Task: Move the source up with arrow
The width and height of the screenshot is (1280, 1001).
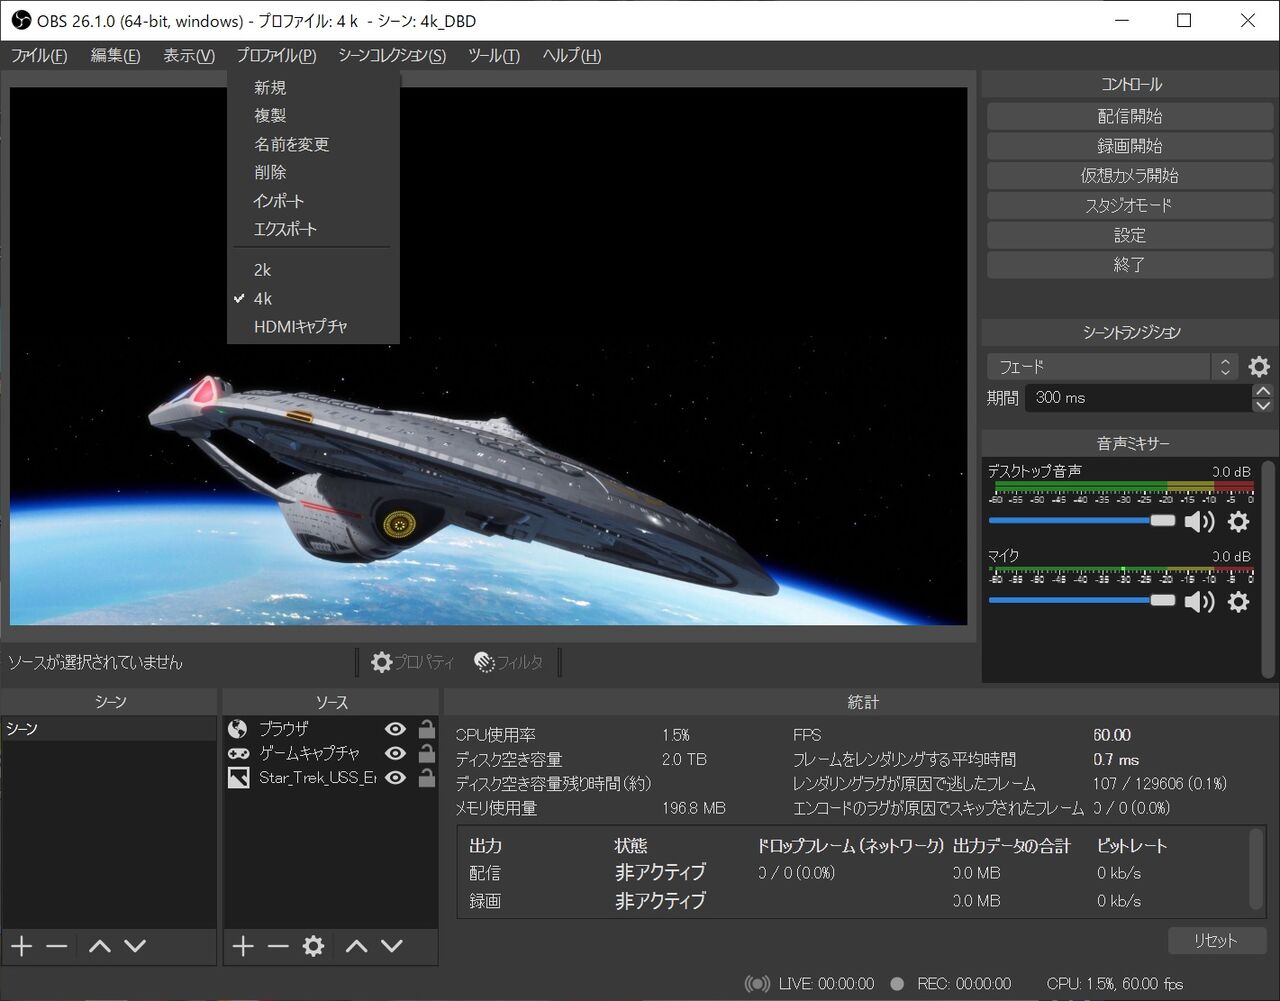Action: click(x=356, y=946)
